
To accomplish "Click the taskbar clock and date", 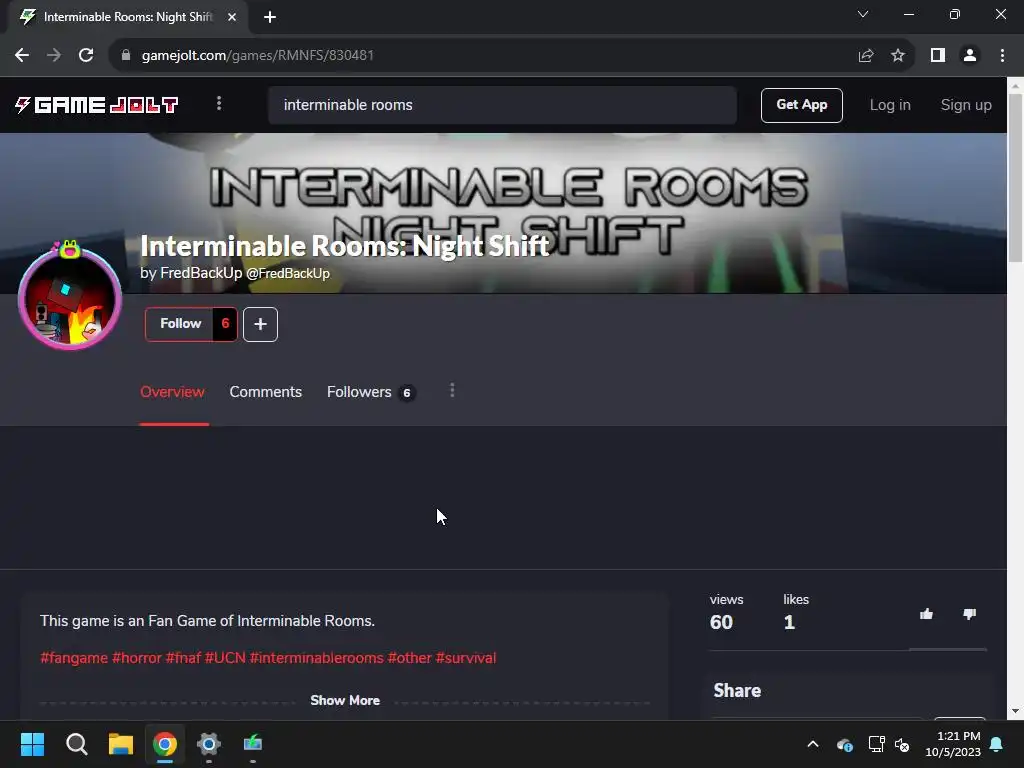I will 953,744.
